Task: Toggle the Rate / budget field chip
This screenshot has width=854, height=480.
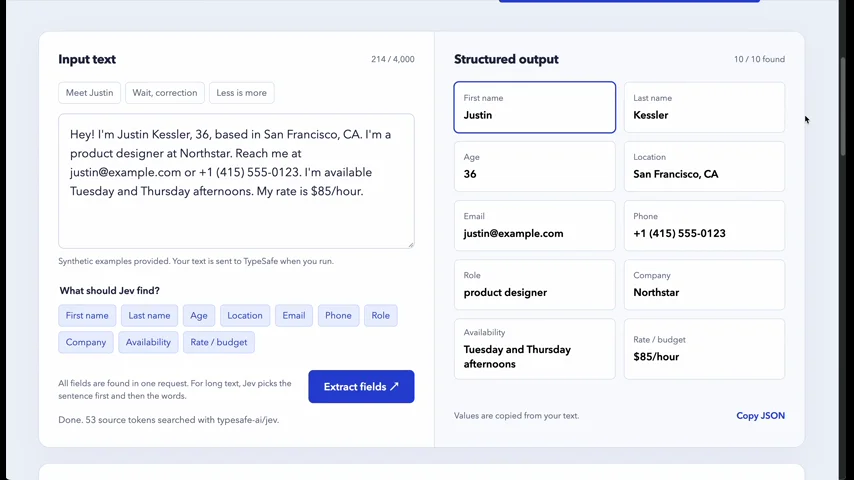Action: pos(218,342)
